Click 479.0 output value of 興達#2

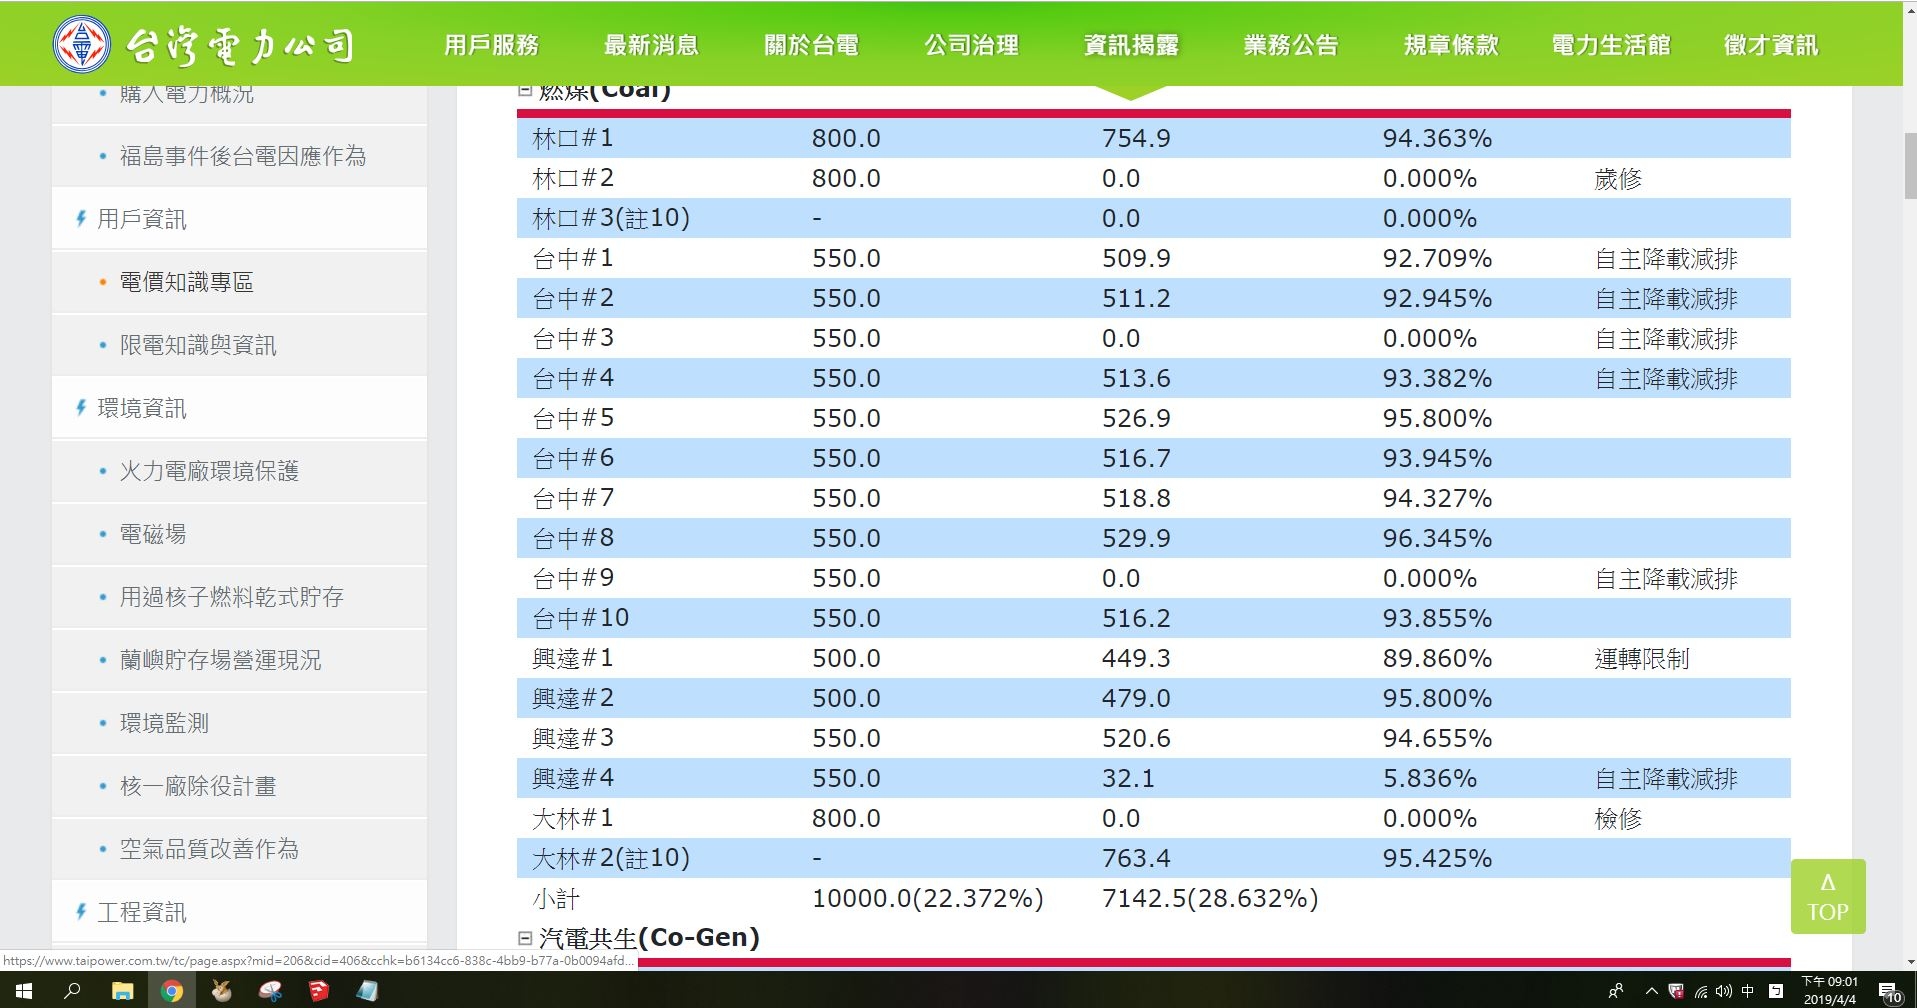click(1136, 698)
